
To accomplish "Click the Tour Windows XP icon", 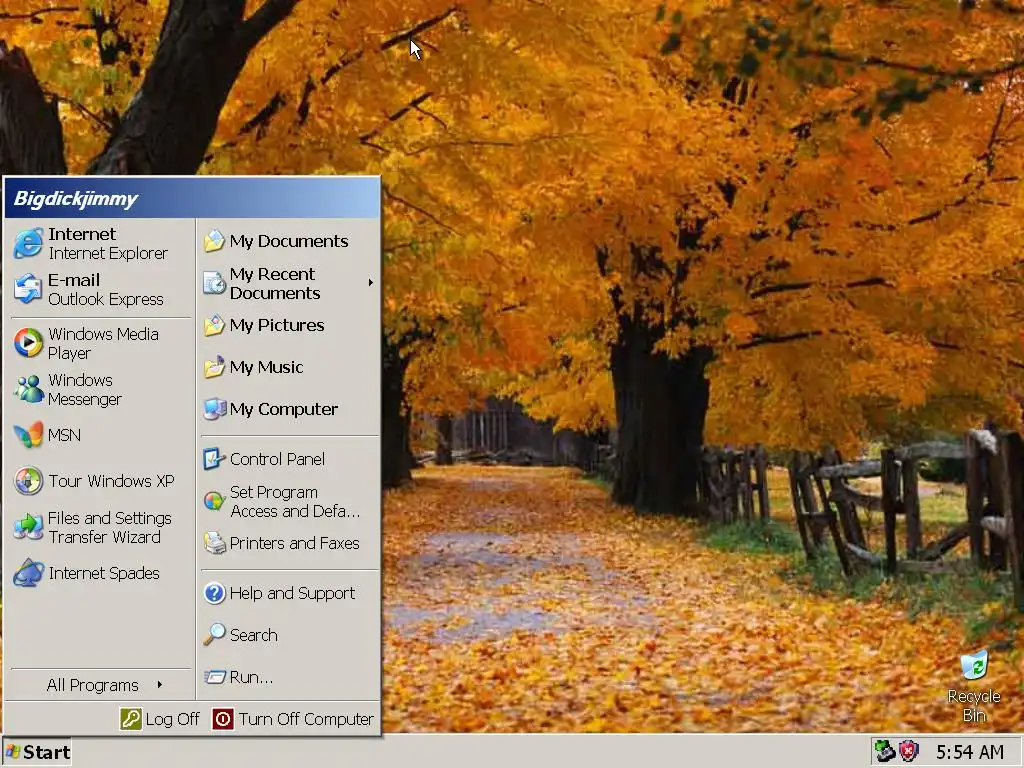I will coord(28,481).
